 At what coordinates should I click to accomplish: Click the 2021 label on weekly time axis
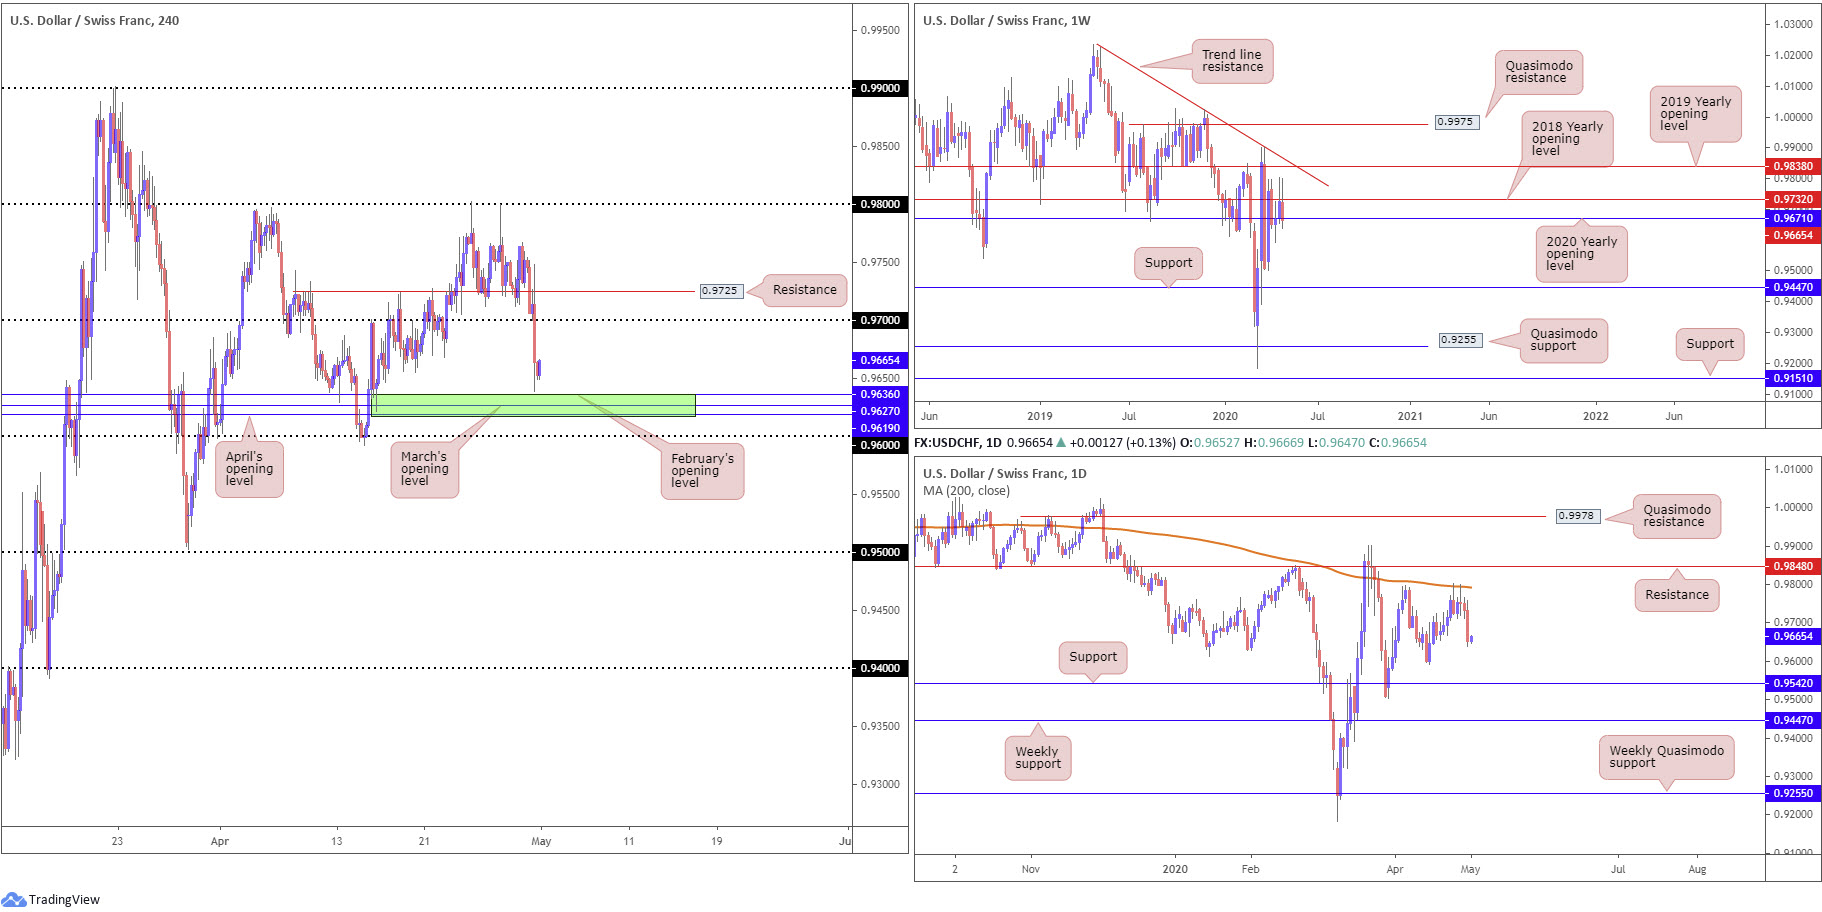tap(1410, 416)
